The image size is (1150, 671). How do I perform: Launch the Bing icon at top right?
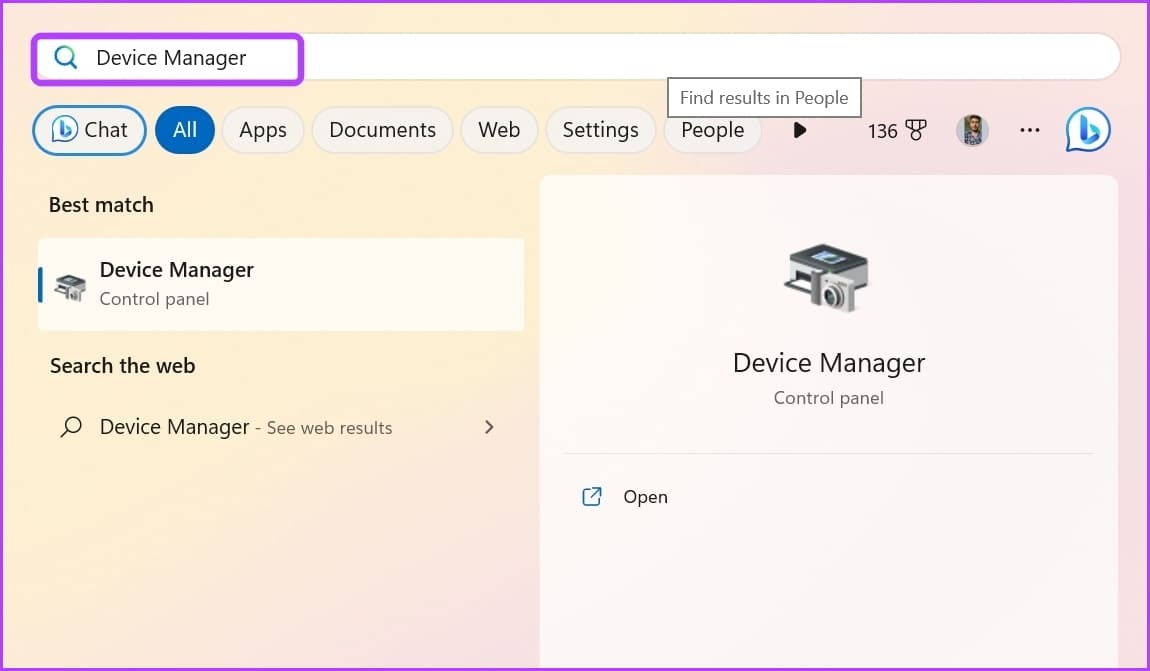pos(1088,130)
